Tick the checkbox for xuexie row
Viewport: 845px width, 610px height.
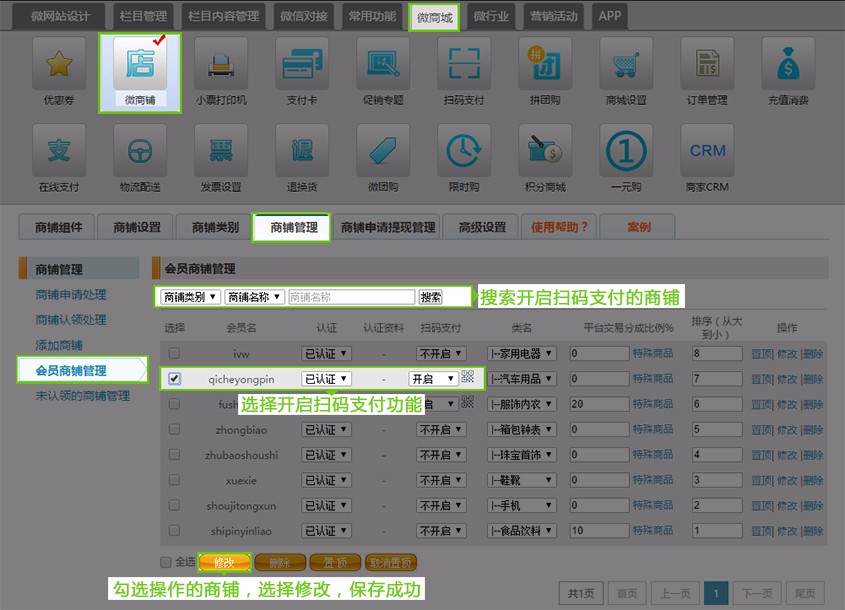[x=174, y=480]
